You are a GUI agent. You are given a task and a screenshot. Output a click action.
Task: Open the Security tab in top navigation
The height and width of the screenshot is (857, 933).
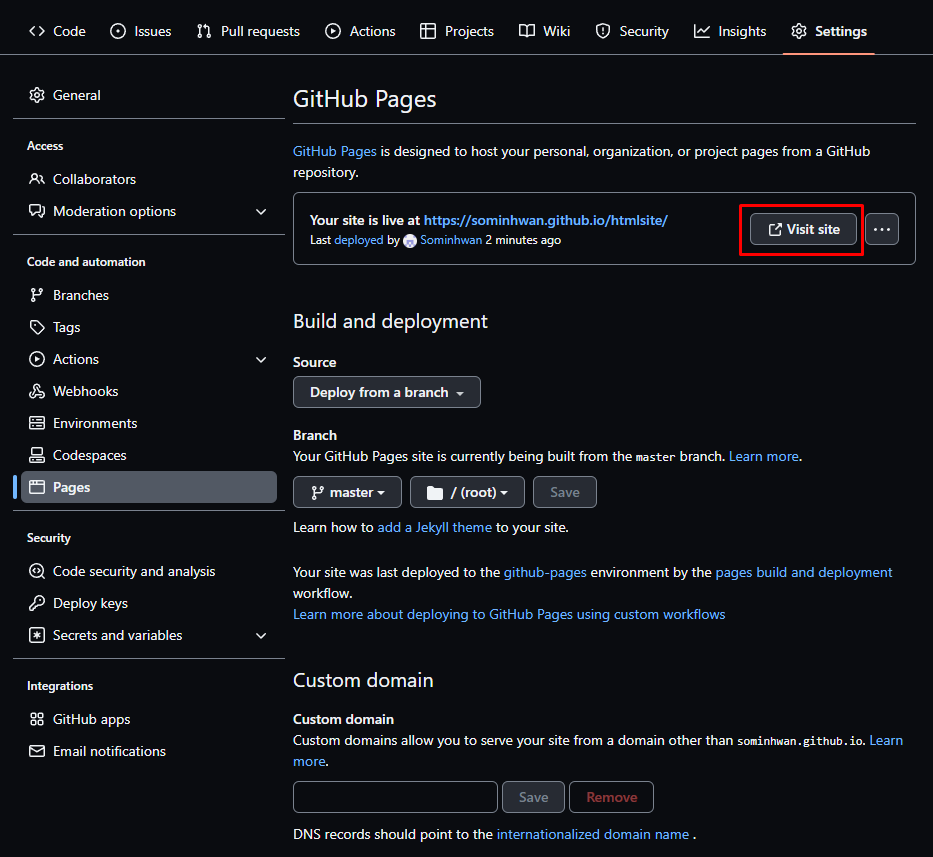(632, 31)
